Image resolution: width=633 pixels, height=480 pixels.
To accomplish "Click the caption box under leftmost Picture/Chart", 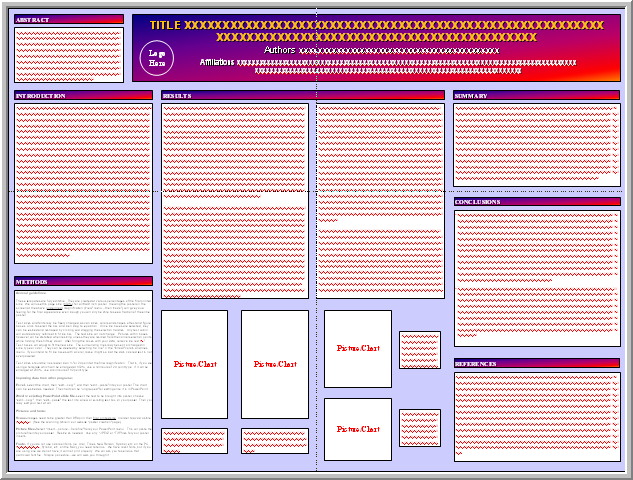I will [x=194, y=441].
